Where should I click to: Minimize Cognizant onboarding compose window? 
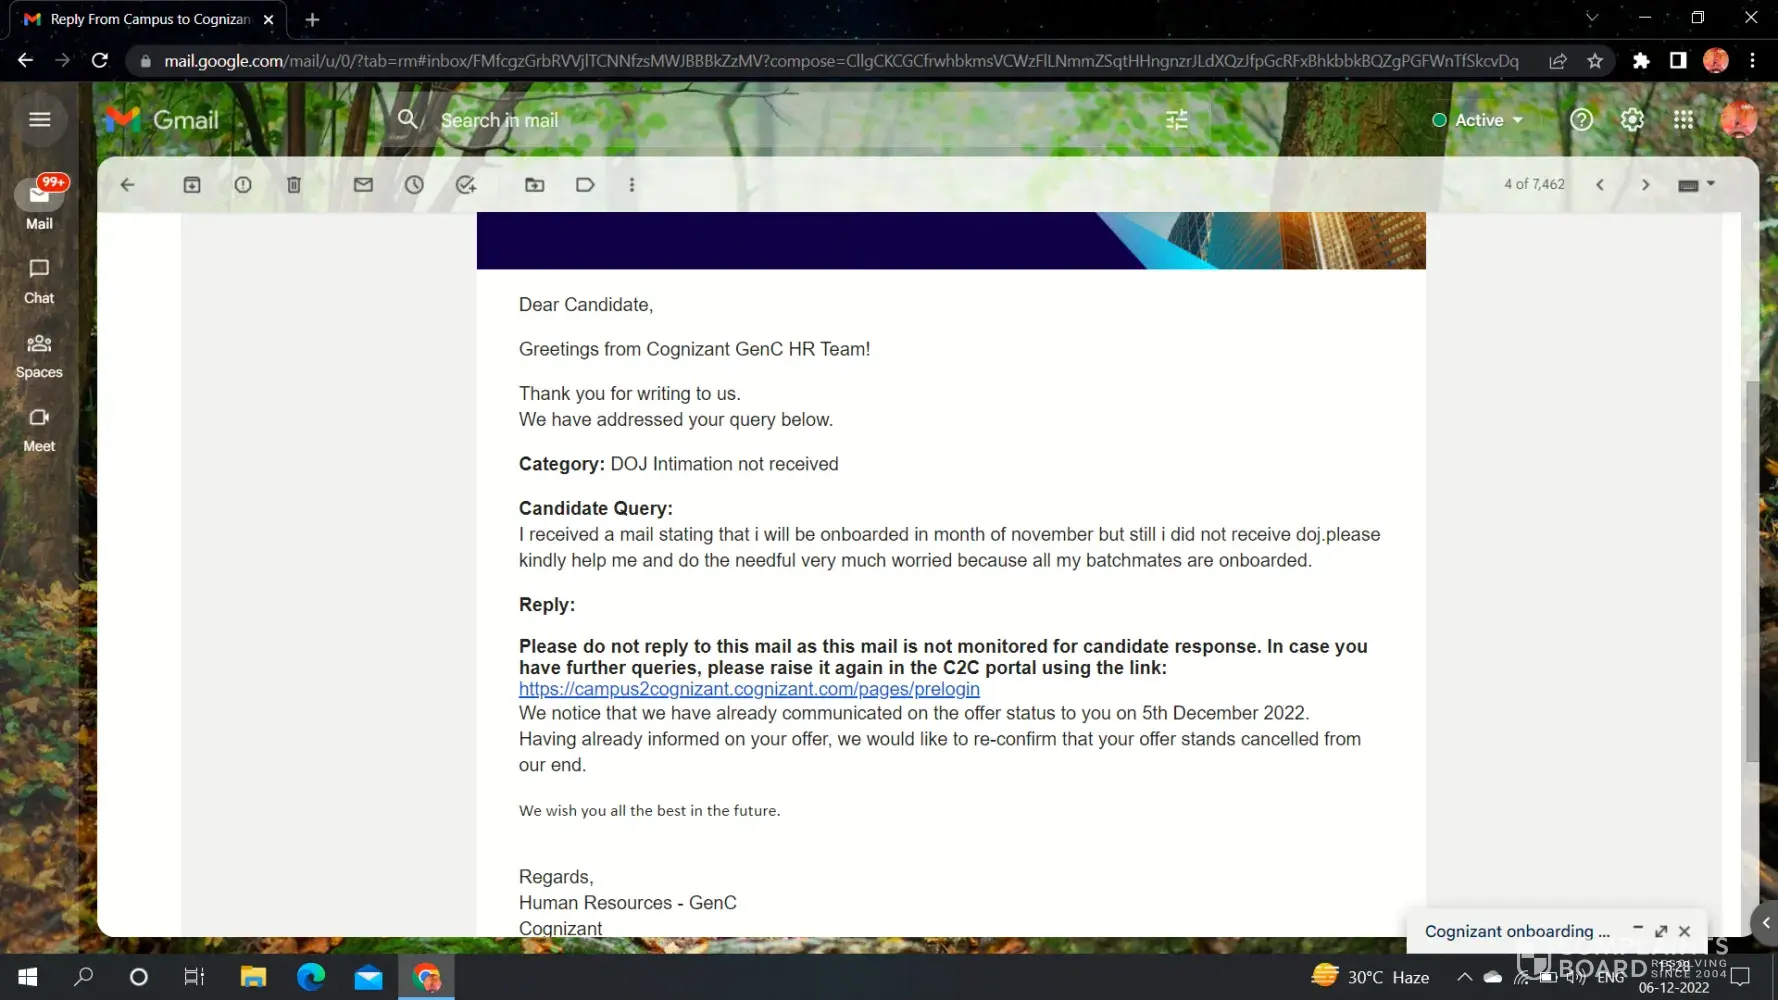click(1638, 931)
